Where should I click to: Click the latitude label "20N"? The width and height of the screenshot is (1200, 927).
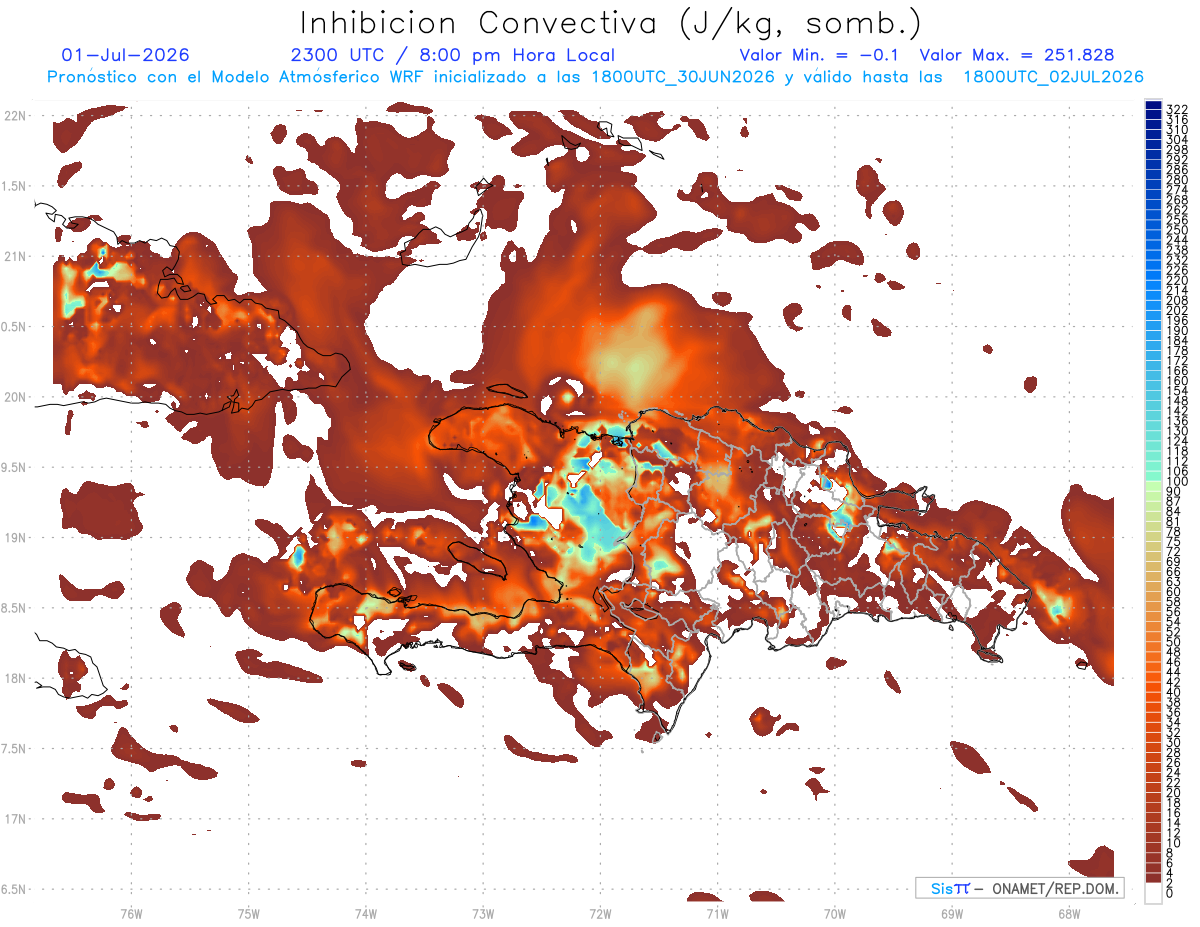coord(15,397)
